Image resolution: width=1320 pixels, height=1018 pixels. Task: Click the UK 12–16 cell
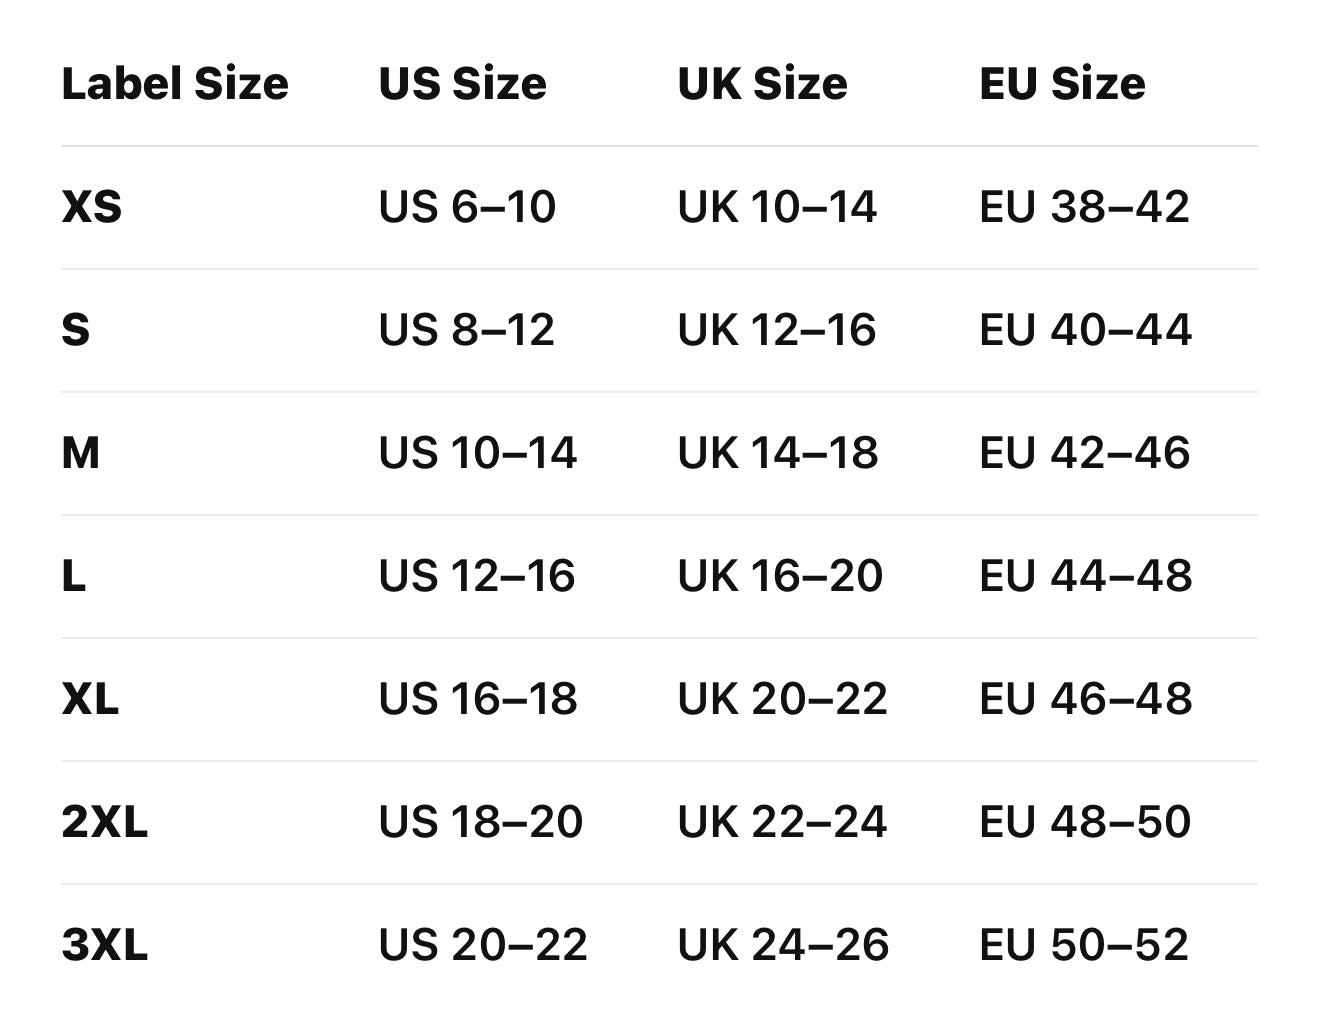click(x=777, y=331)
